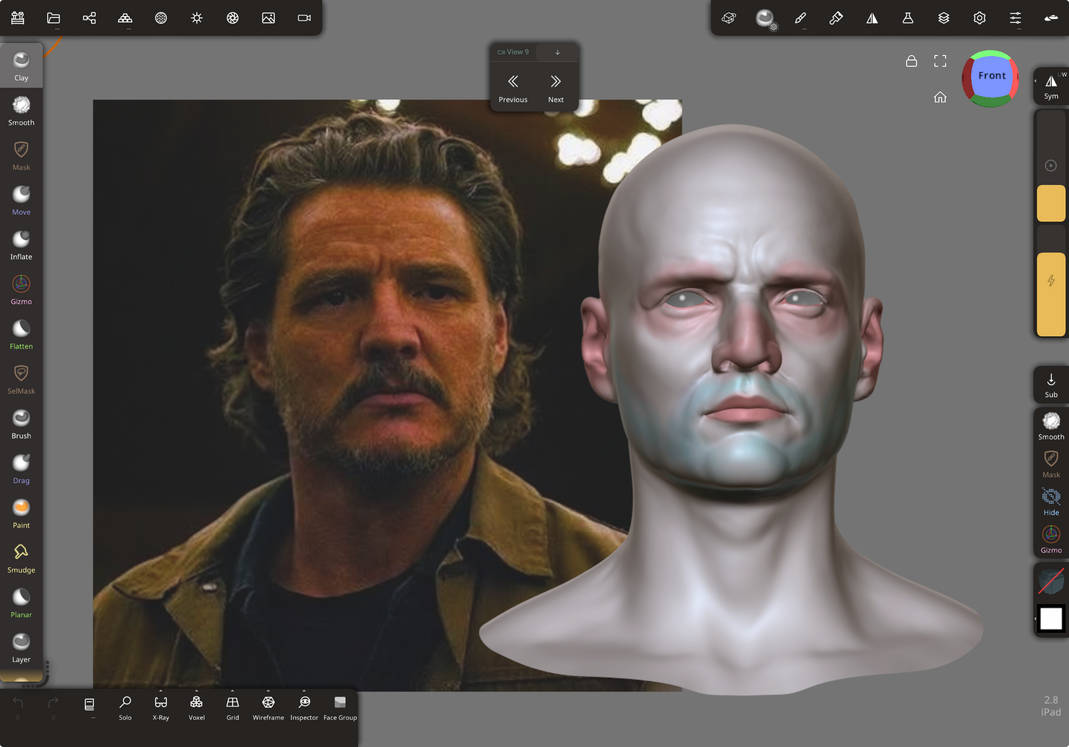This screenshot has height=747, width=1069.
Task: Reset view with the home icon
Action: pos(940,97)
